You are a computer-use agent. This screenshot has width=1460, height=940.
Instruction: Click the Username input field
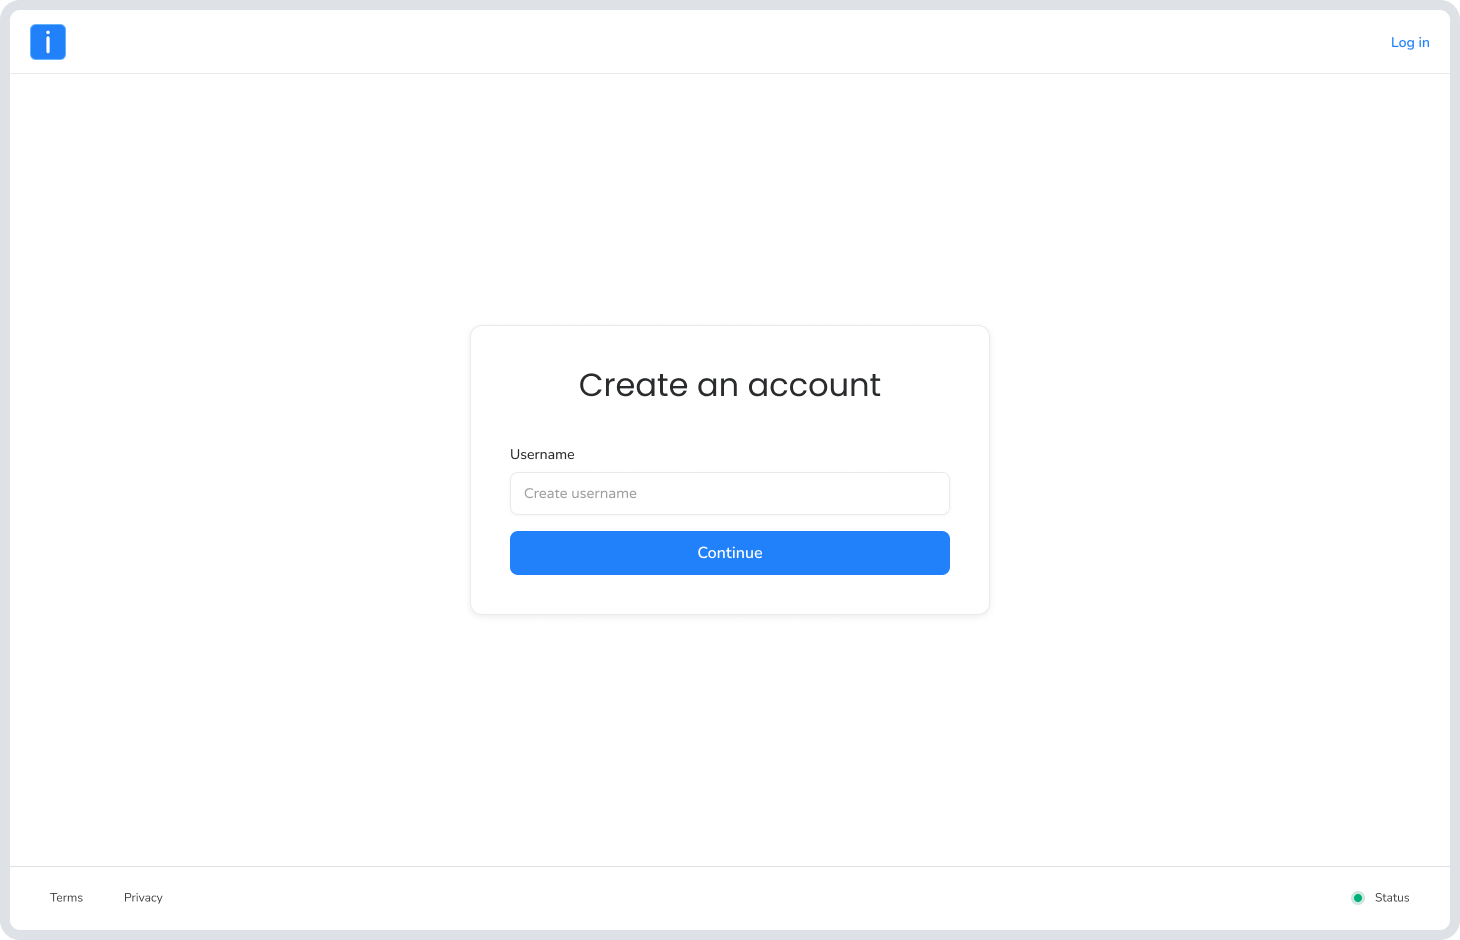click(730, 493)
